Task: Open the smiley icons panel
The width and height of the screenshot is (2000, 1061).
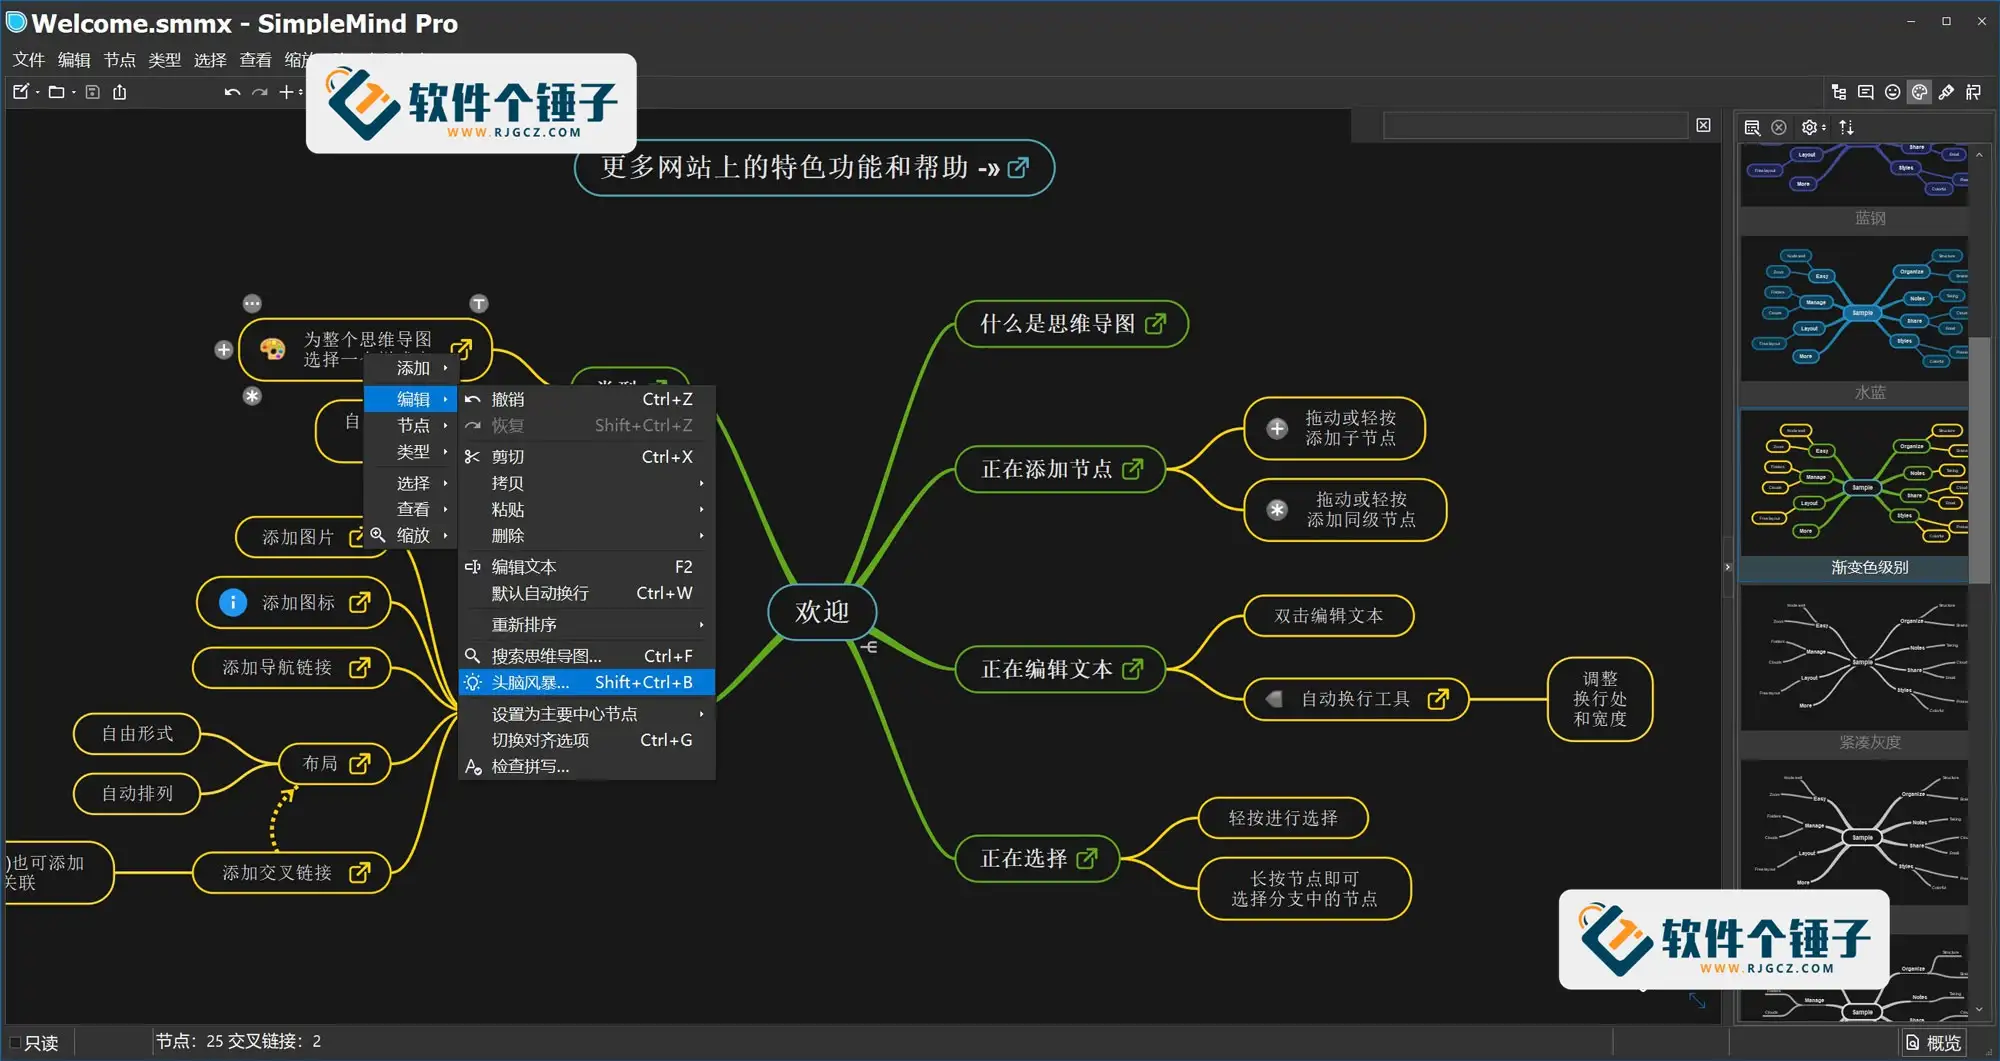Action: pyautogui.click(x=1893, y=92)
